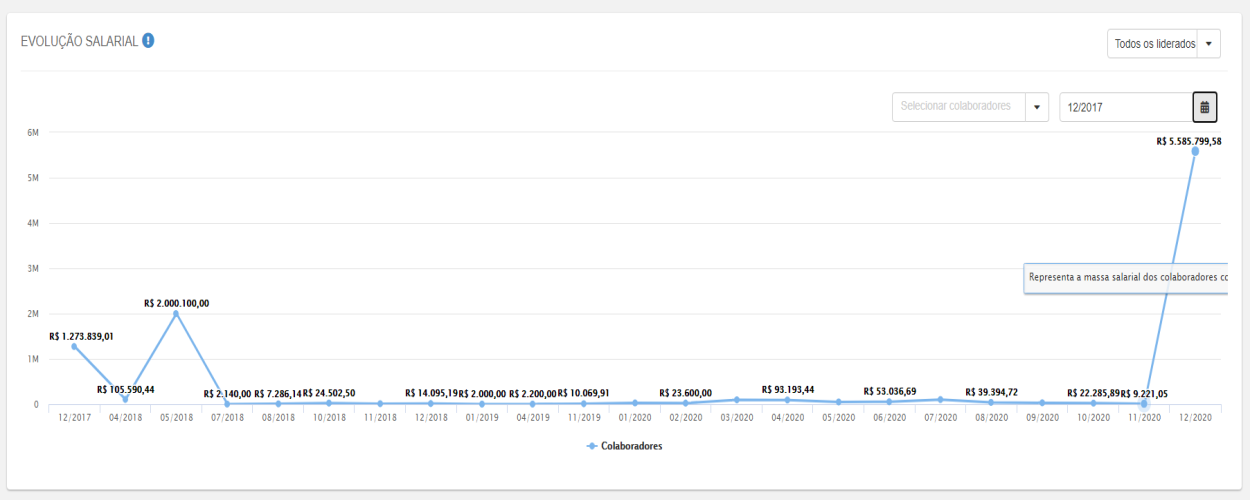Select the 12/2020 data point on chart

(x=1195, y=151)
